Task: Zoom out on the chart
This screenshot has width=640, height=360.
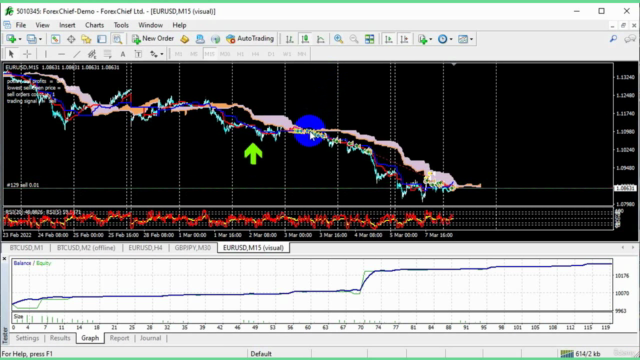Action: coord(354,39)
